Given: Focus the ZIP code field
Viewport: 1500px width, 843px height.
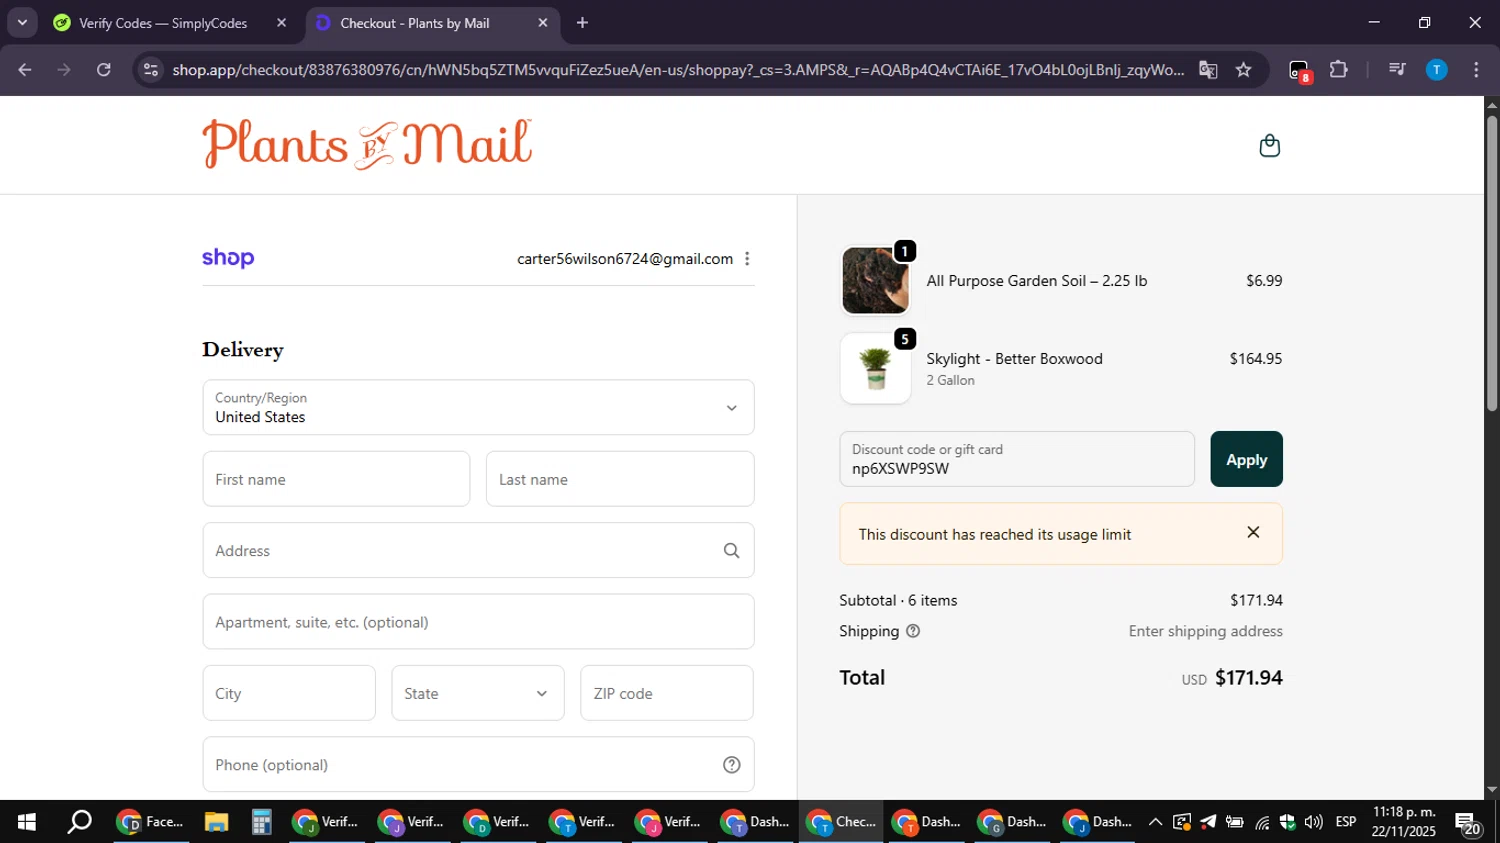Looking at the screenshot, I should tap(667, 693).
